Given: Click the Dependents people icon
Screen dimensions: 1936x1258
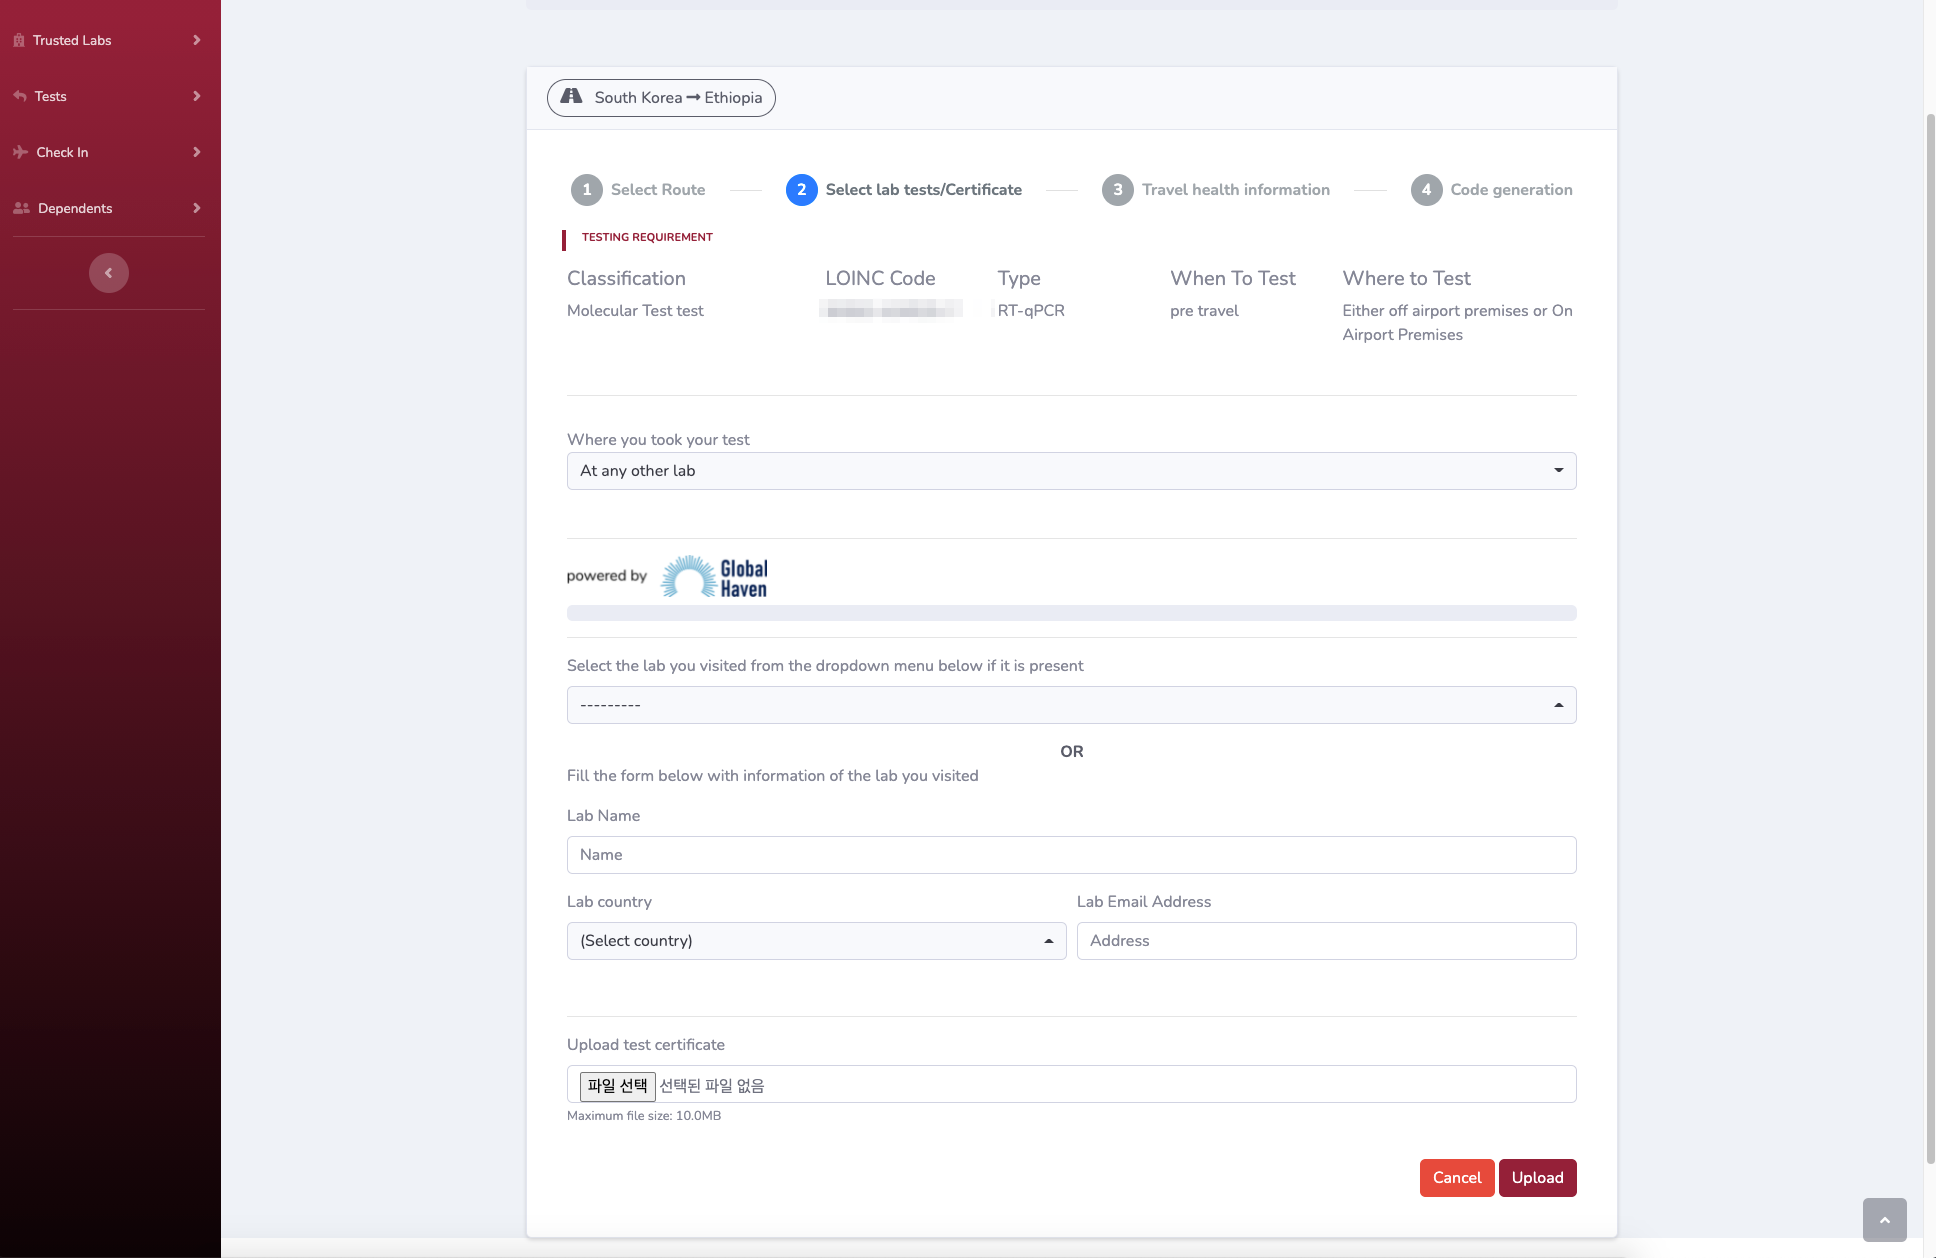Looking at the screenshot, I should [21, 208].
